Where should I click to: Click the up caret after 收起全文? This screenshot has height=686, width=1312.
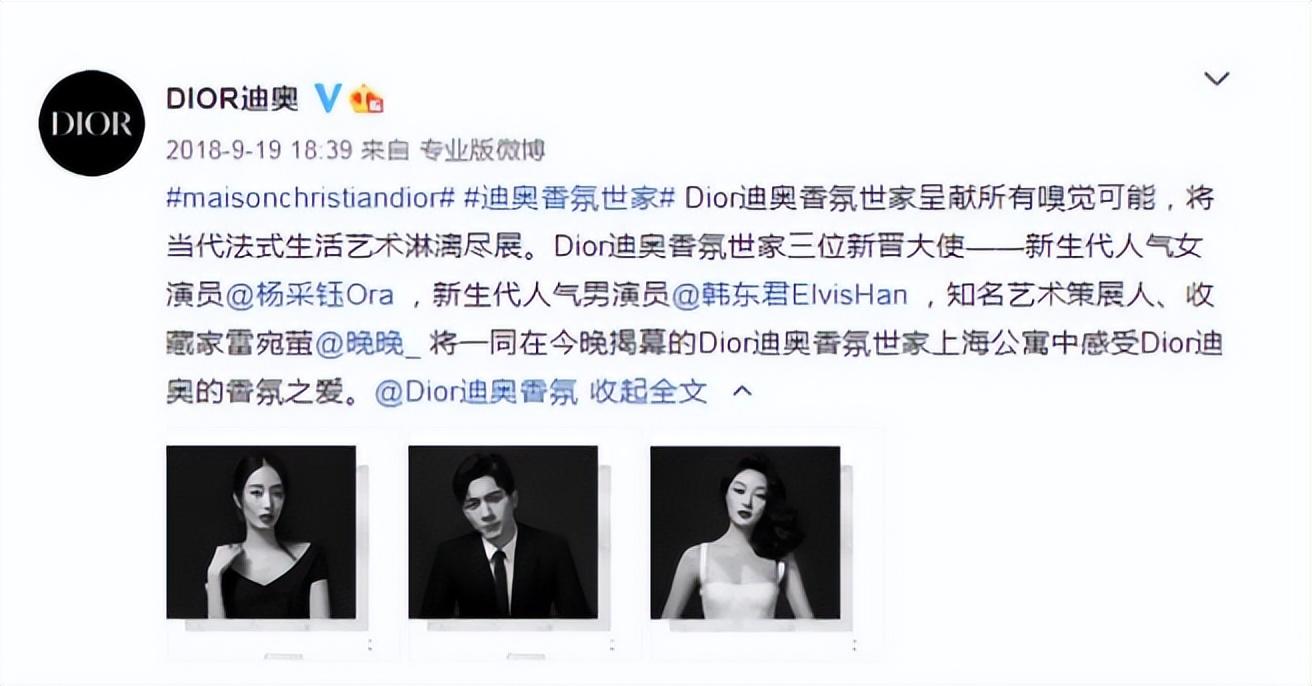[742, 391]
